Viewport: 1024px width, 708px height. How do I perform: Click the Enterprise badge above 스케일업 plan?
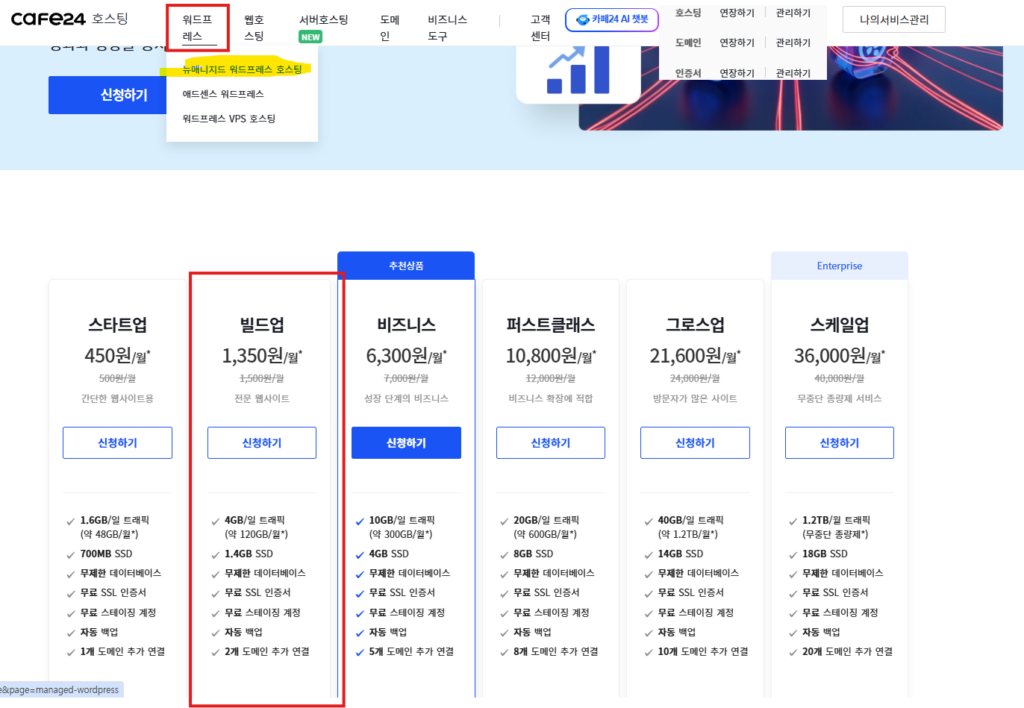[x=839, y=266]
